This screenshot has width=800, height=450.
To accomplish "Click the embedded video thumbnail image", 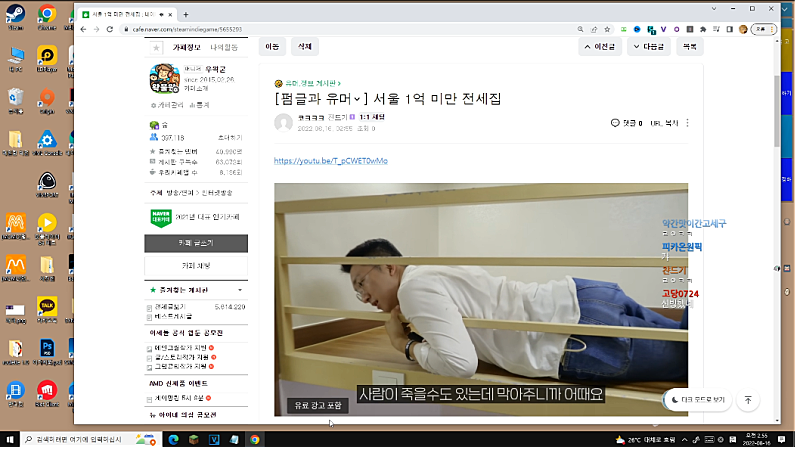I will [481, 299].
